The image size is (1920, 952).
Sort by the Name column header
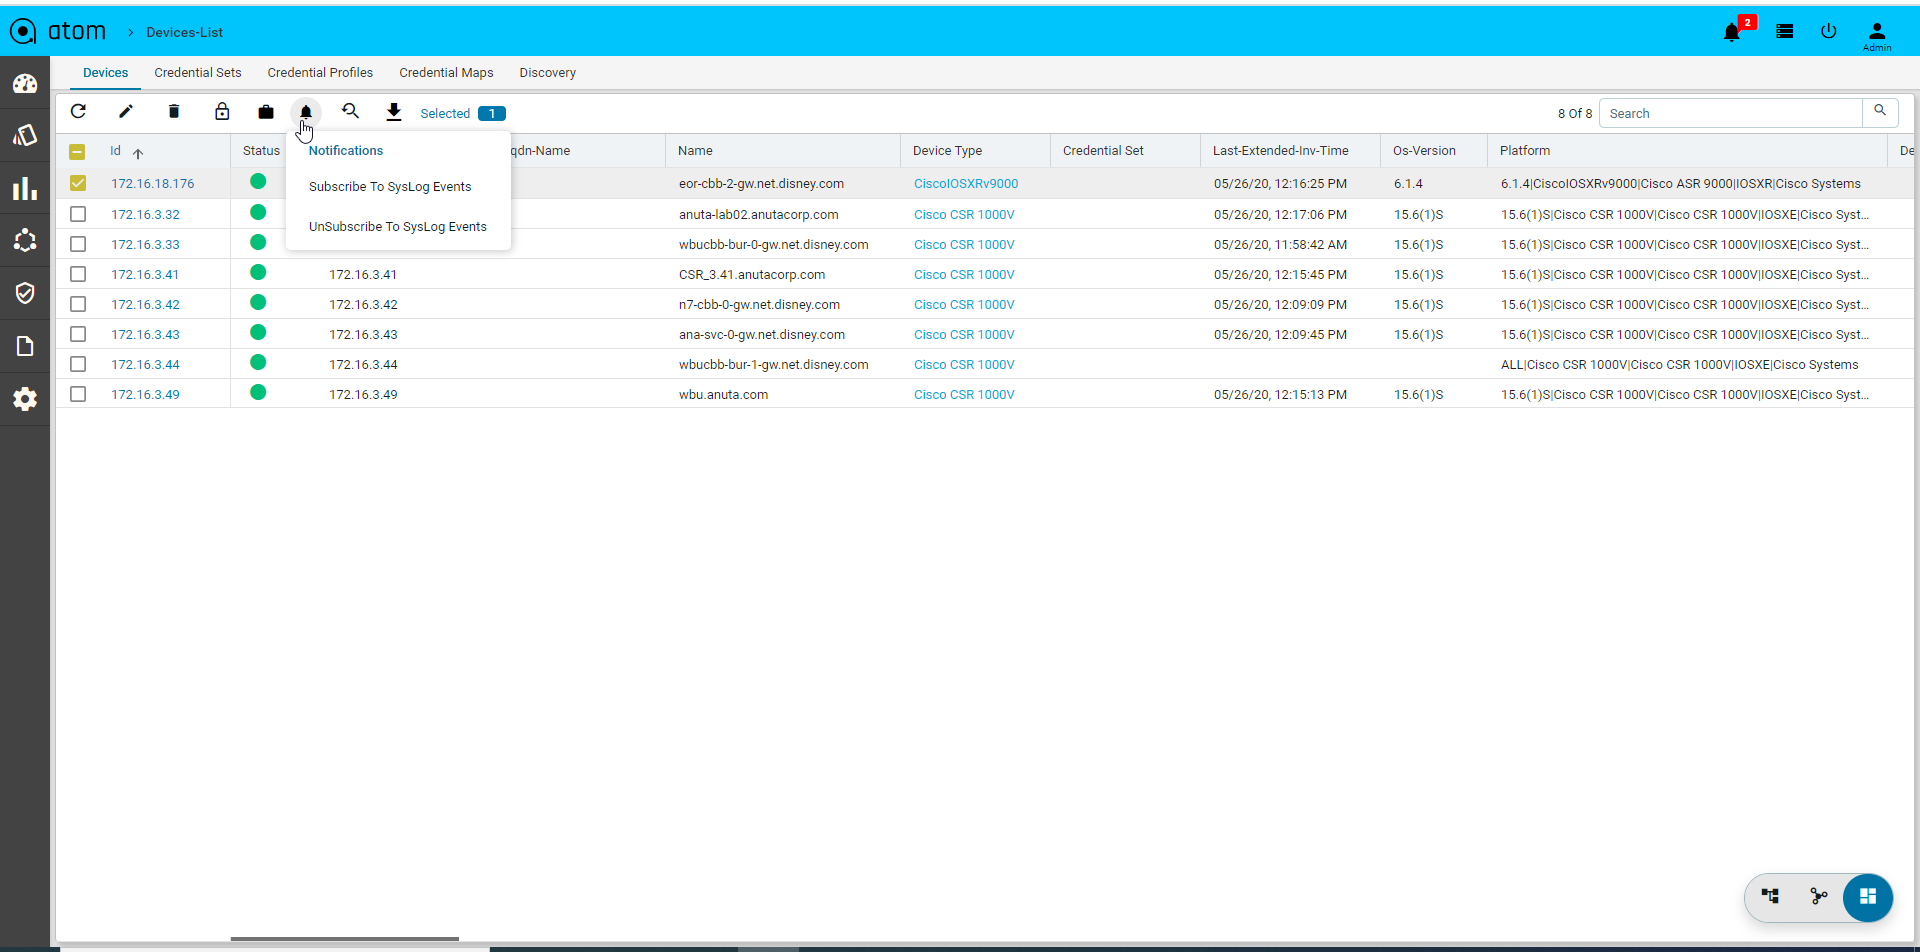coord(695,151)
